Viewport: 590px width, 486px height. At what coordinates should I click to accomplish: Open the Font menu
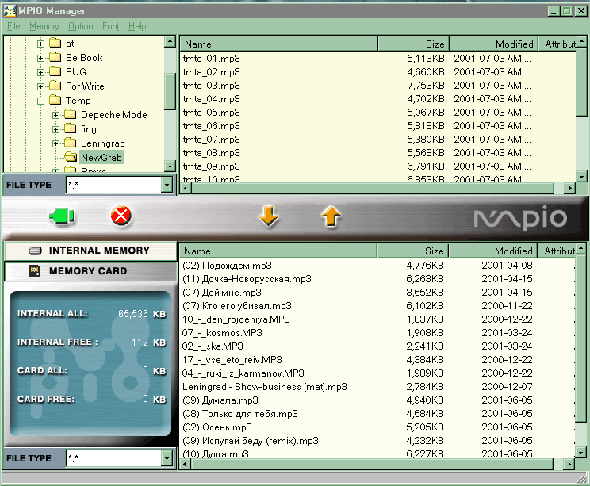[x=110, y=26]
